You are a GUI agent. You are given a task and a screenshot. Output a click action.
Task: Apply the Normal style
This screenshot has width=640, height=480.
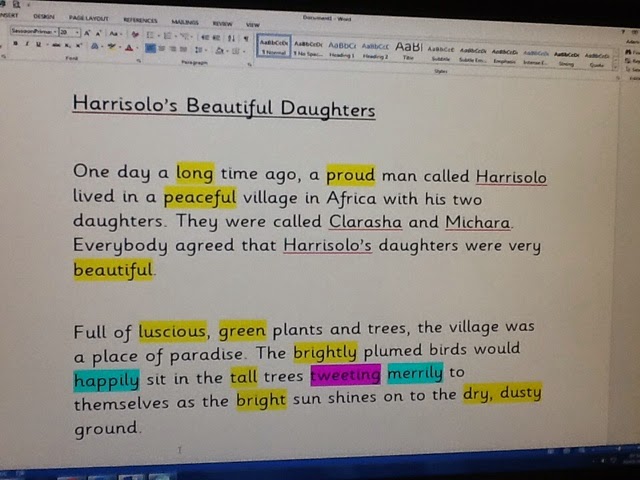pyautogui.click(x=273, y=47)
